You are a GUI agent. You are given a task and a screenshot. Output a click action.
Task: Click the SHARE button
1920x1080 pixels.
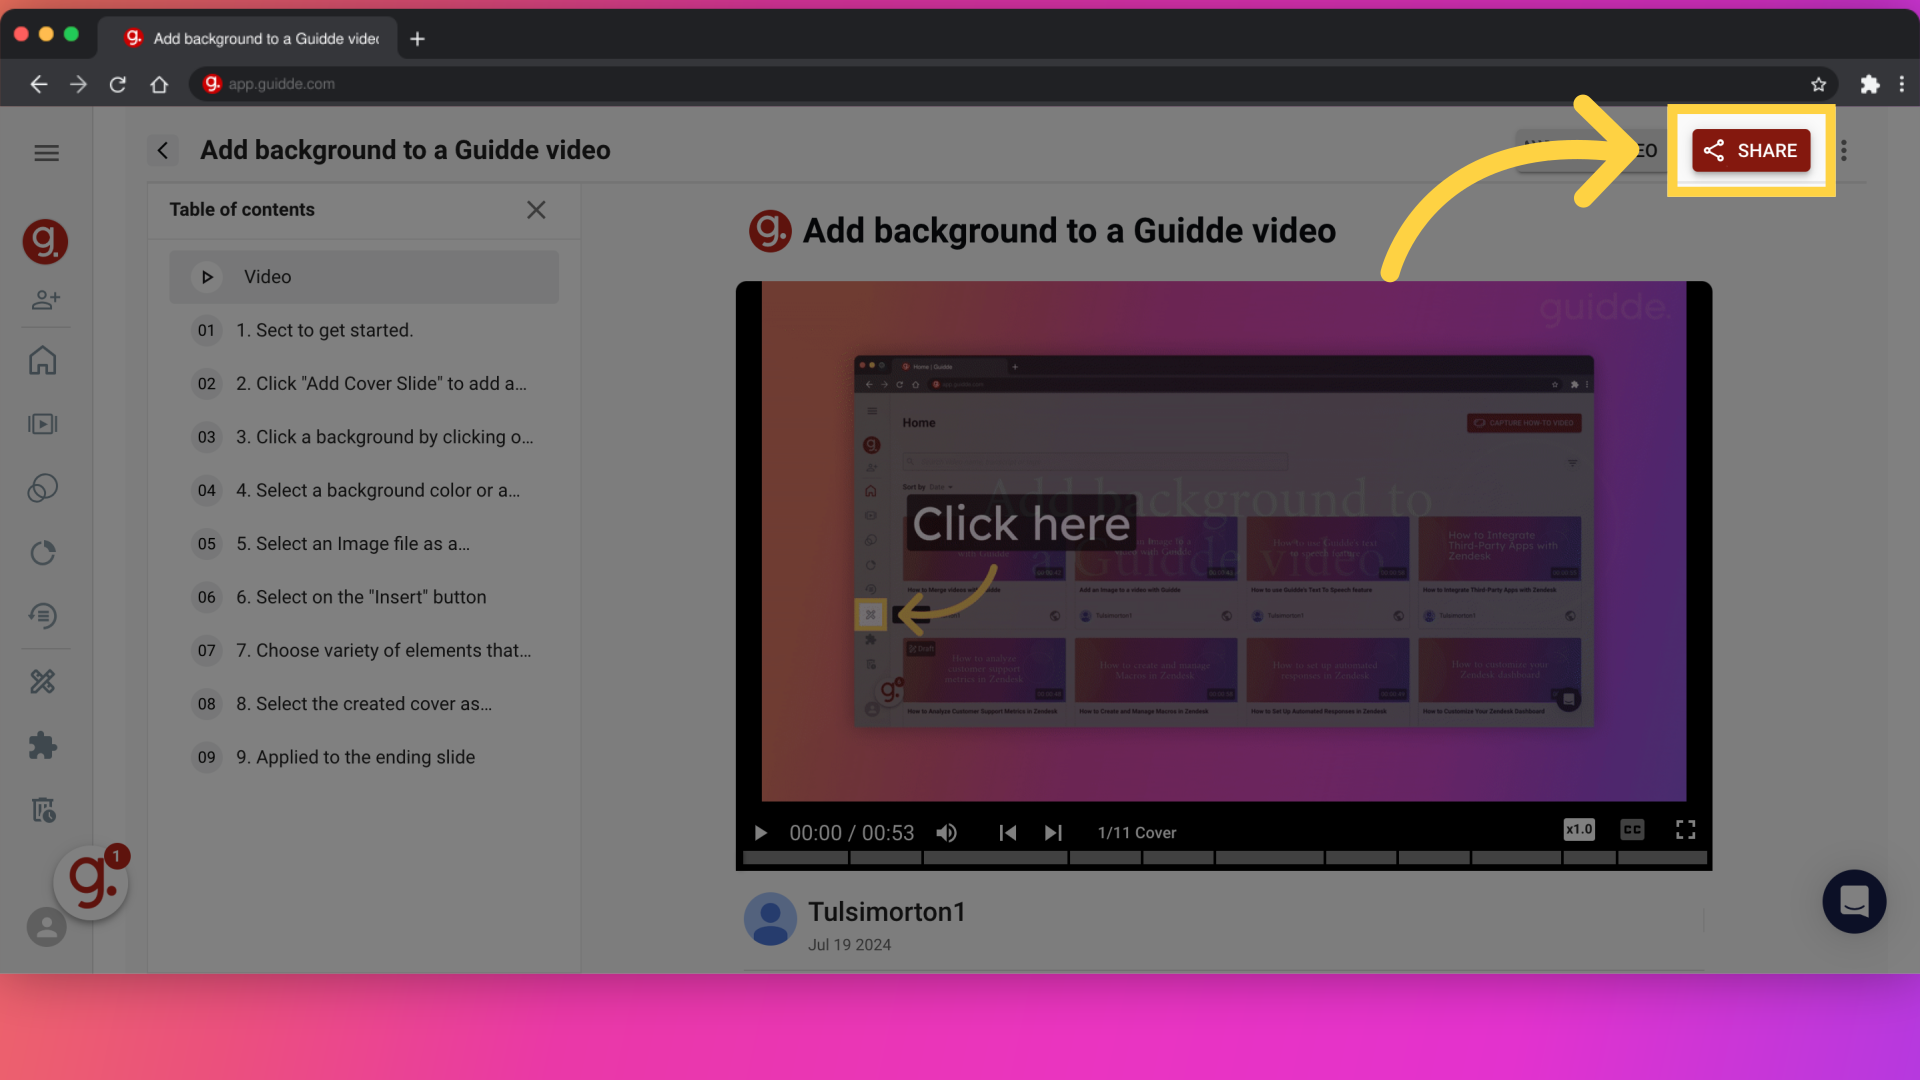tap(1751, 151)
